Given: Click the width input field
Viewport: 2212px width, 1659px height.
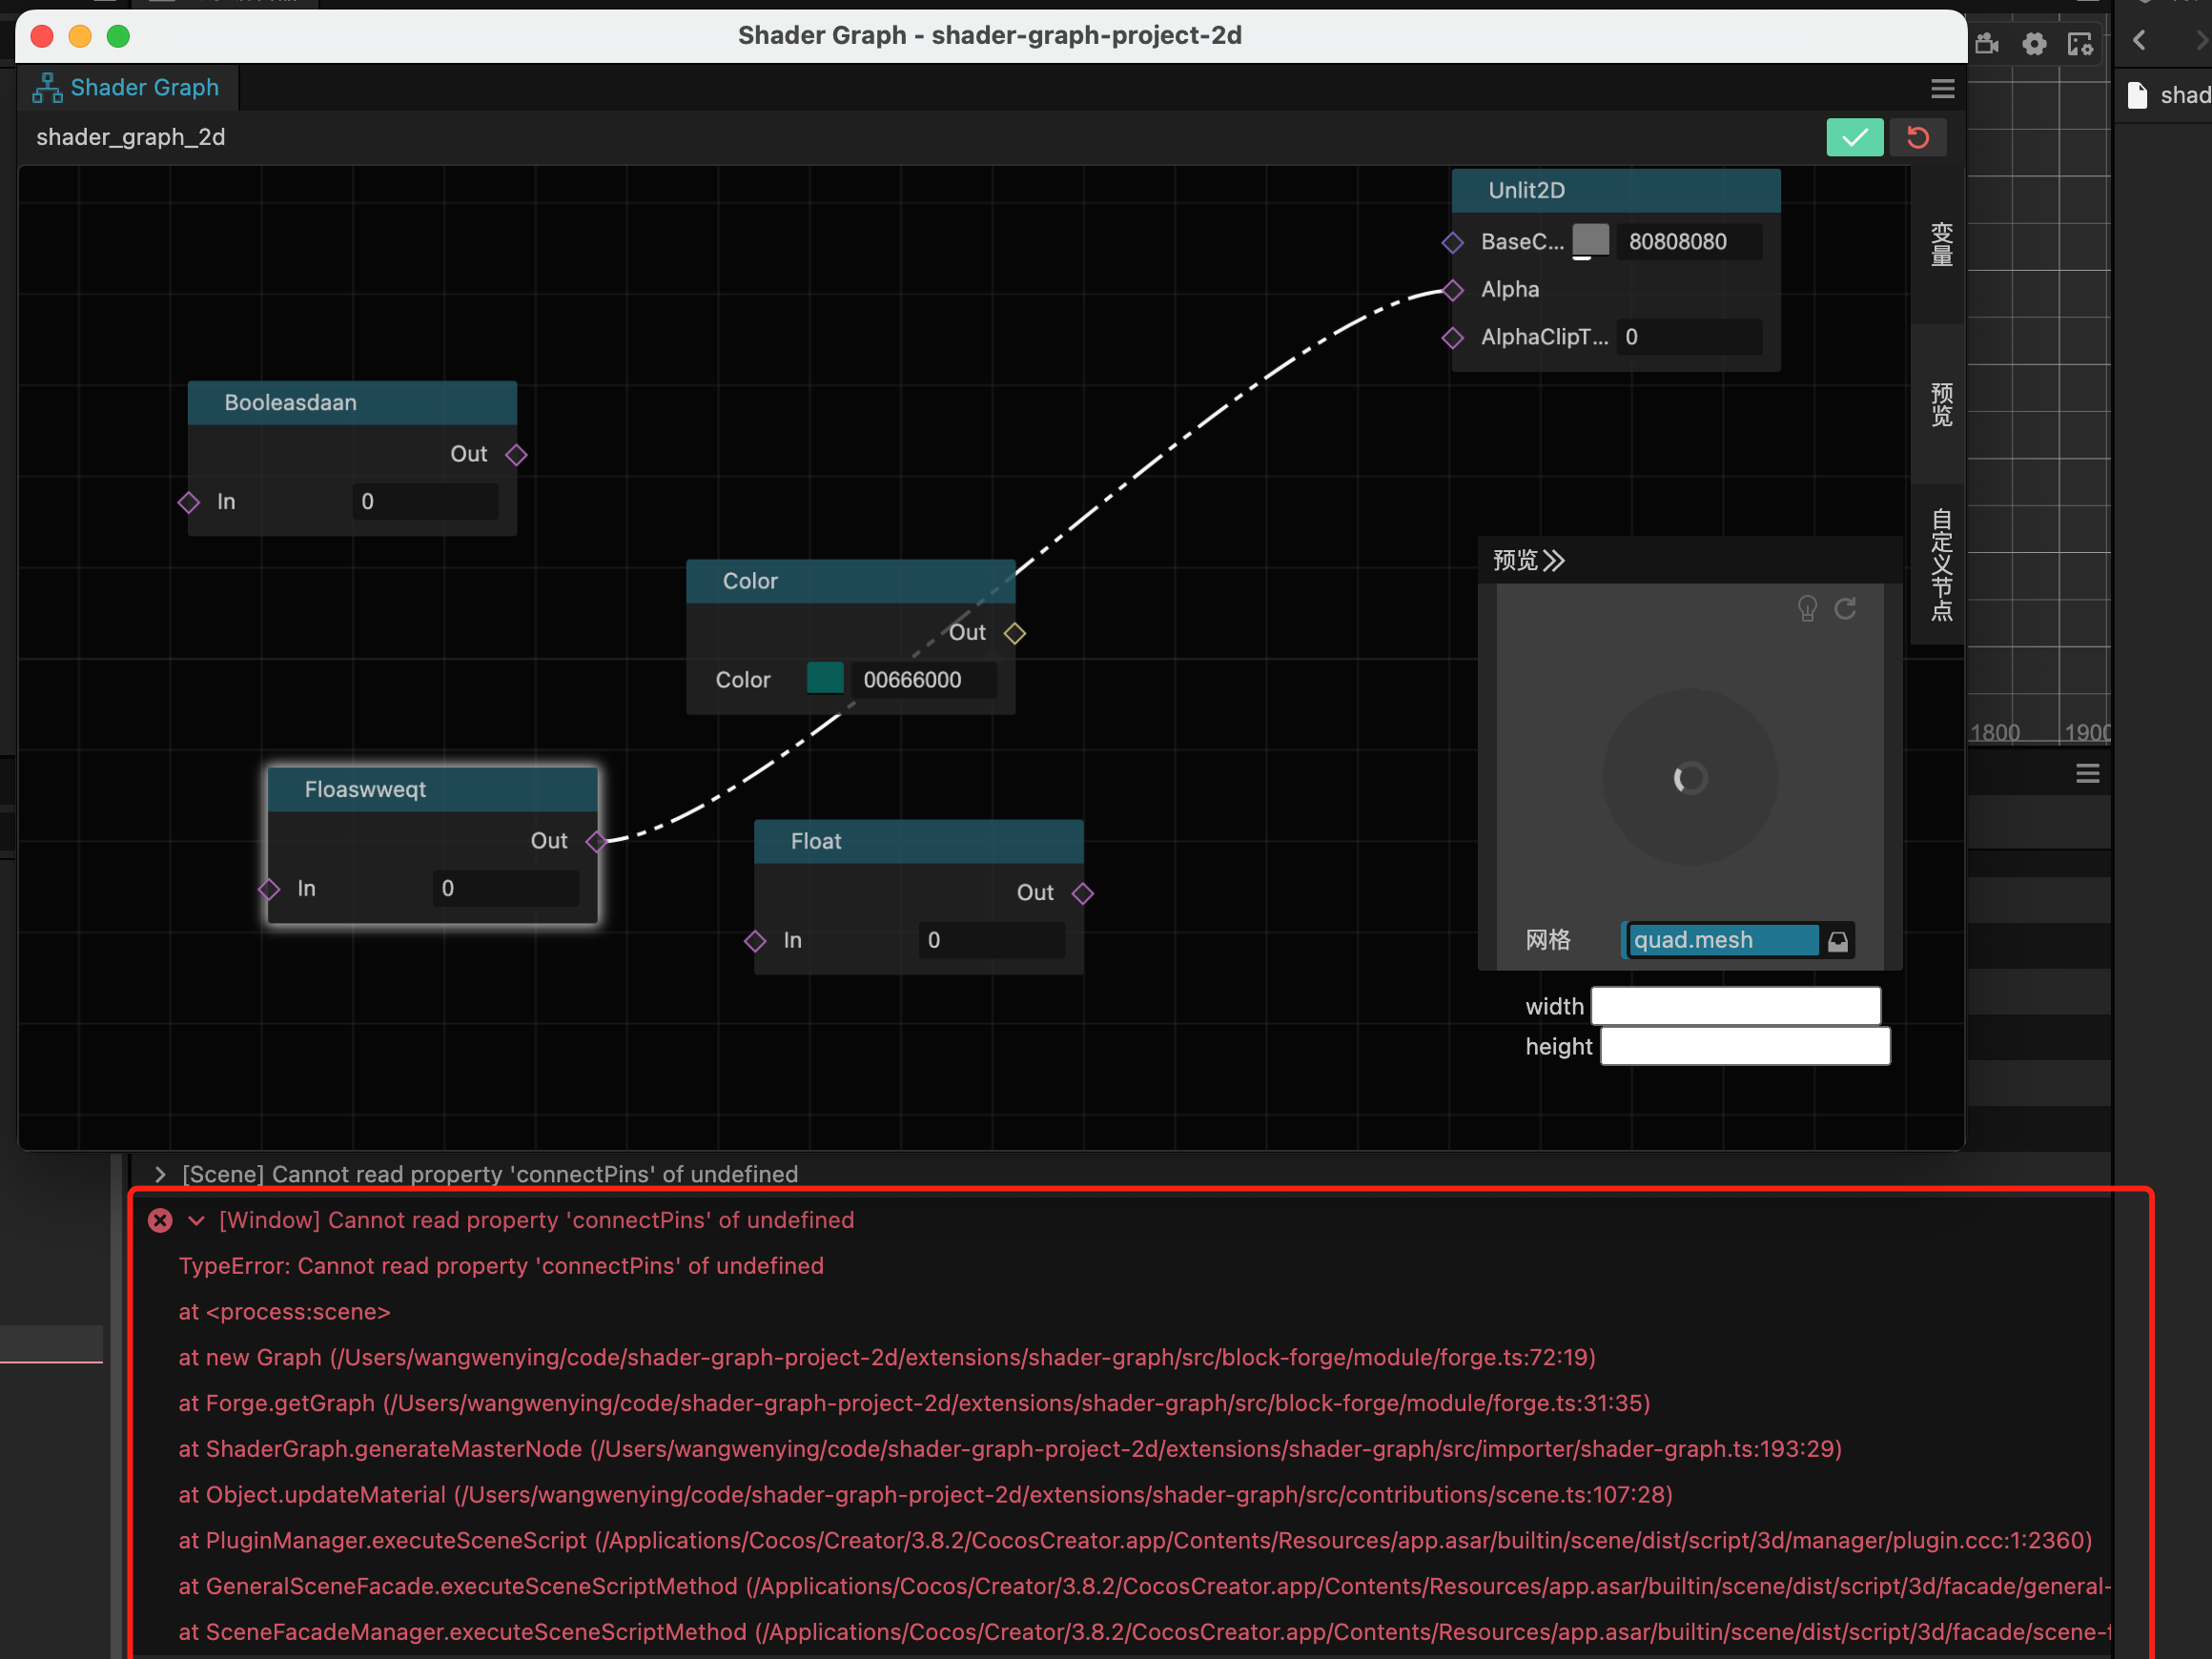Looking at the screenshot, I should tap(1735, 1006).
